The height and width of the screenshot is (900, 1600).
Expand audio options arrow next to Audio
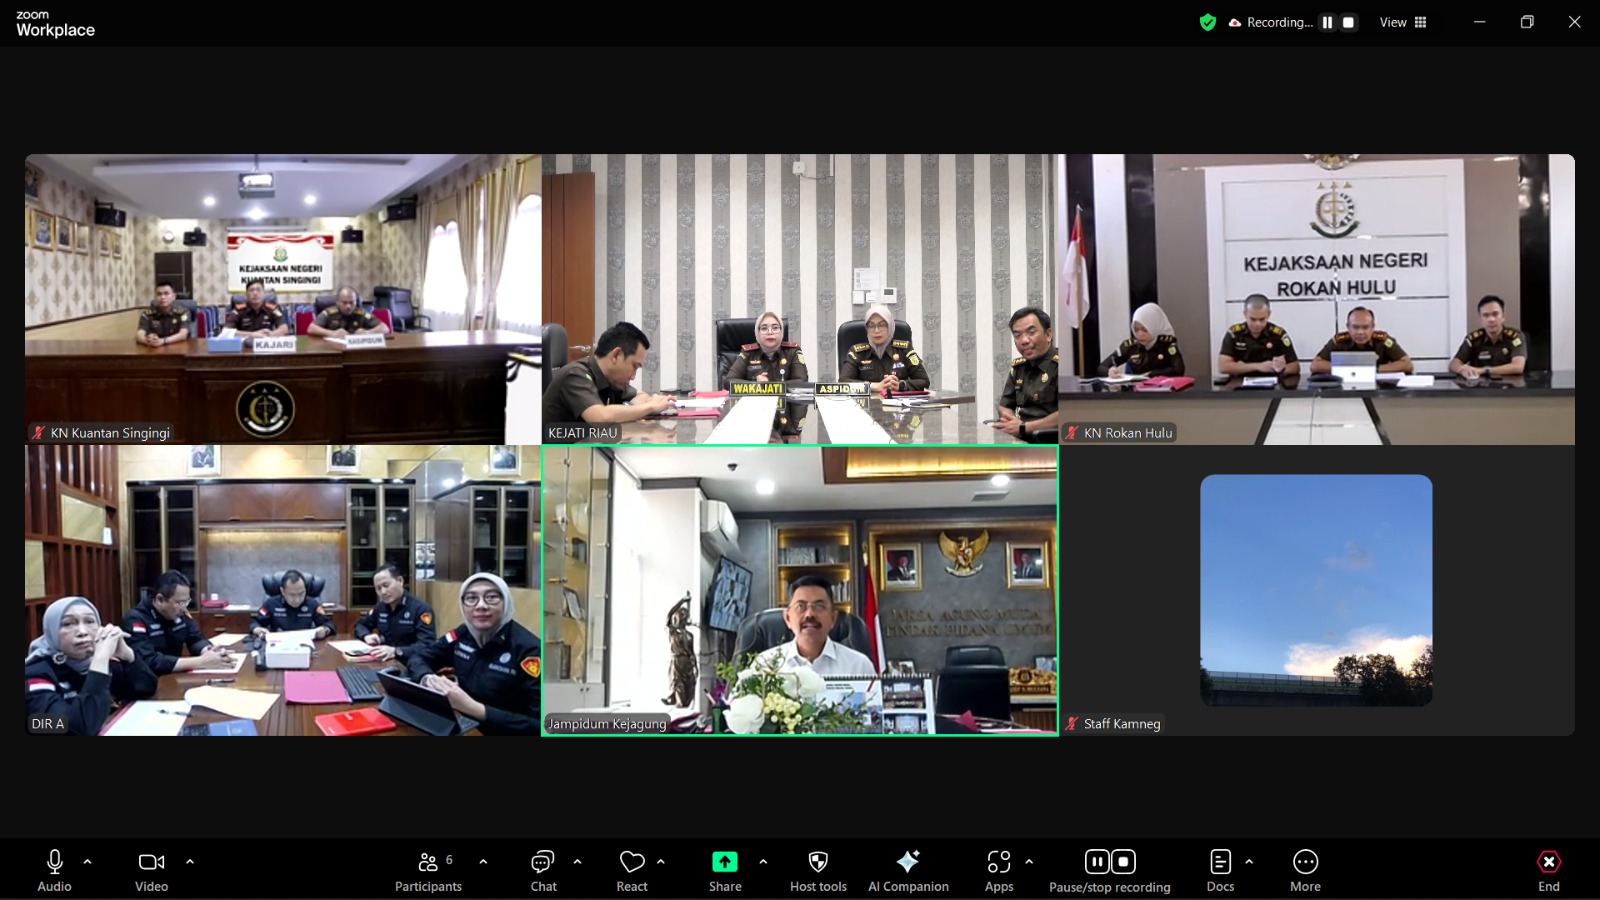pyautogui.click(x=88, y=861)
